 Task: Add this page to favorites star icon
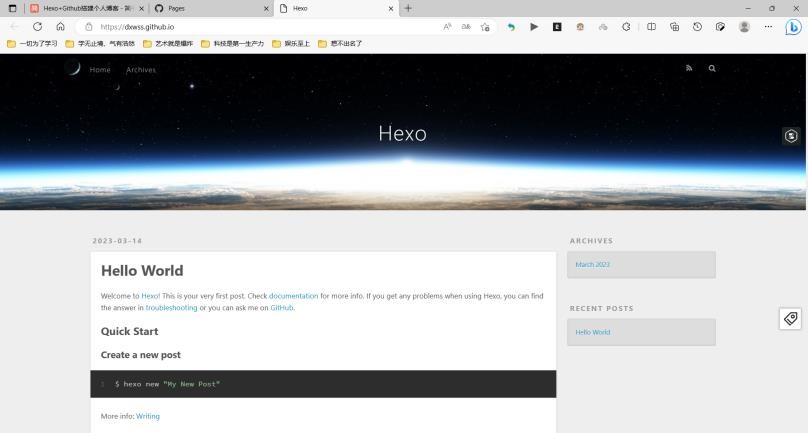click(x=485, y=27)
